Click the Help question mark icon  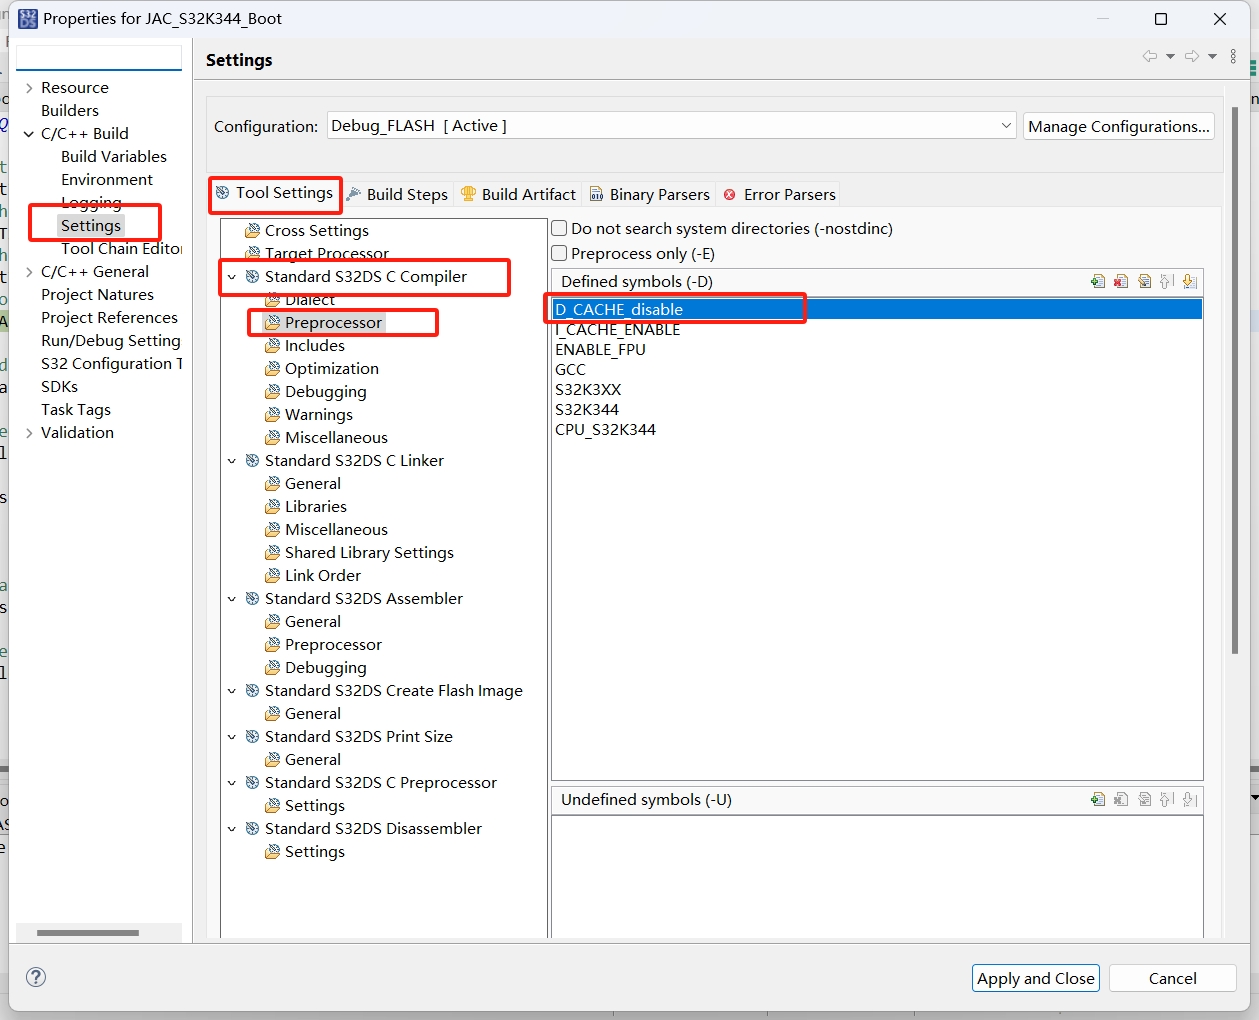(36, 977)
